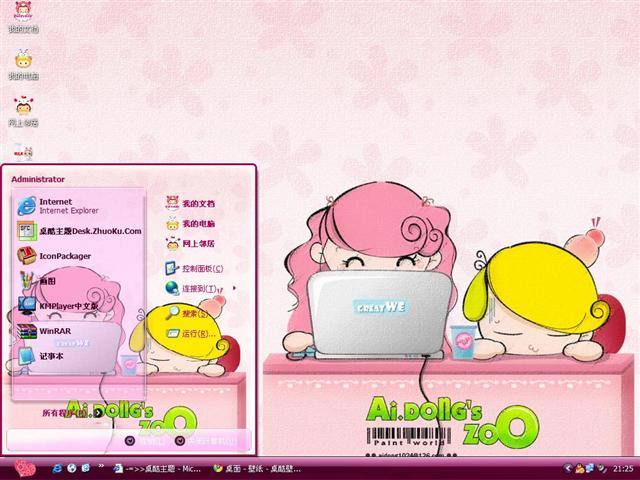Click the third quick launch icon
Image resolution: width=640 pixels, height=480 pixels.
click(x=86, y=468)
